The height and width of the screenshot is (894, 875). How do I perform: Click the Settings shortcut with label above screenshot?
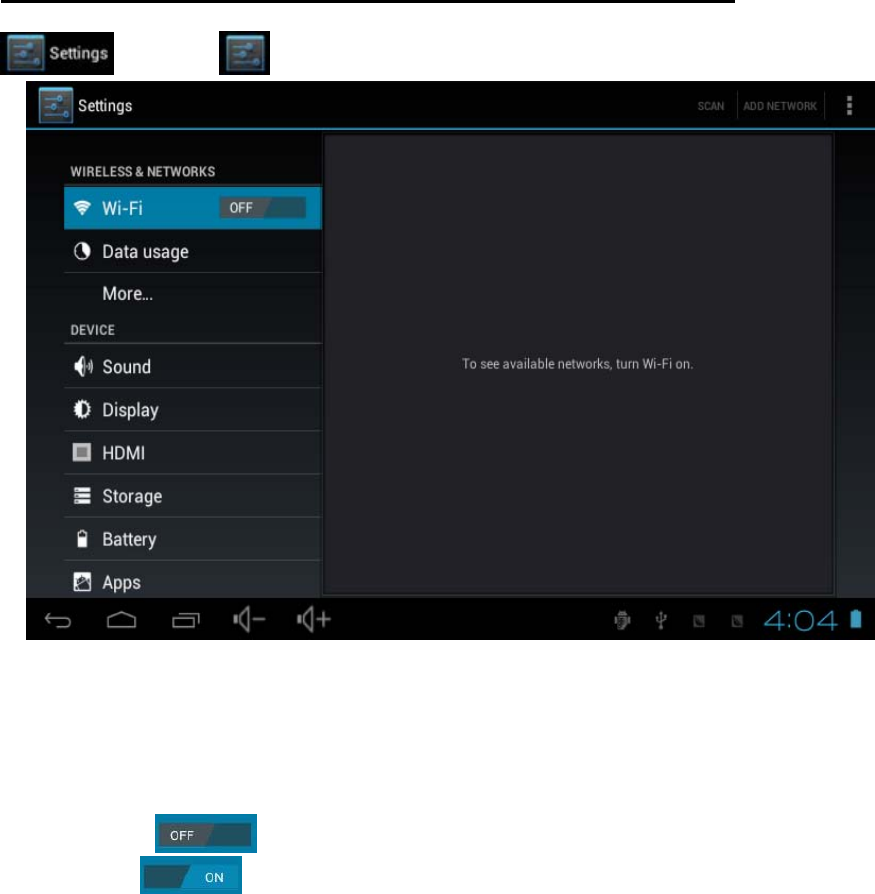57,53
